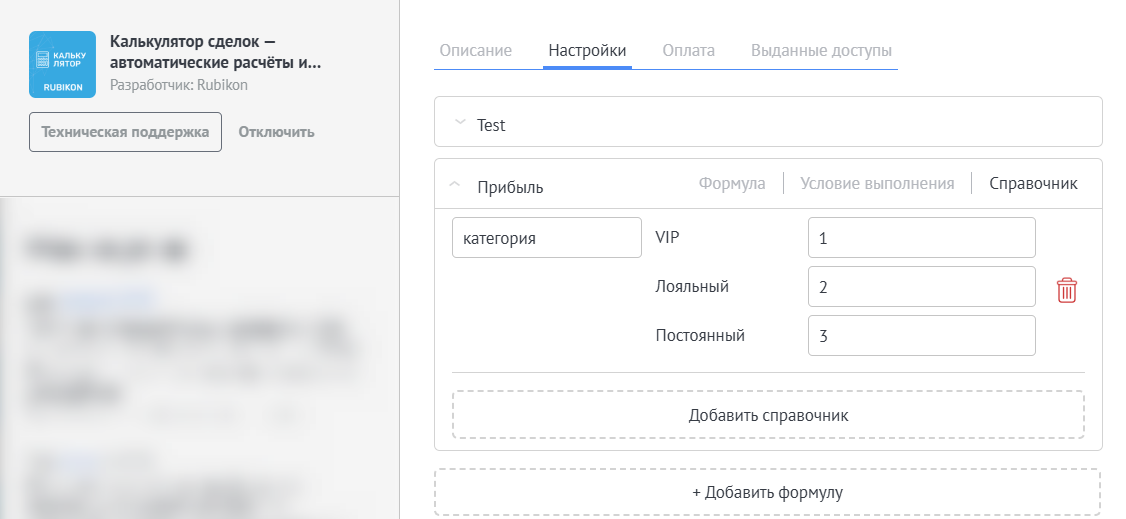This screenshot has height=519, width=1126.
Task: Edit the категория name field
Action: click(546, 238)
